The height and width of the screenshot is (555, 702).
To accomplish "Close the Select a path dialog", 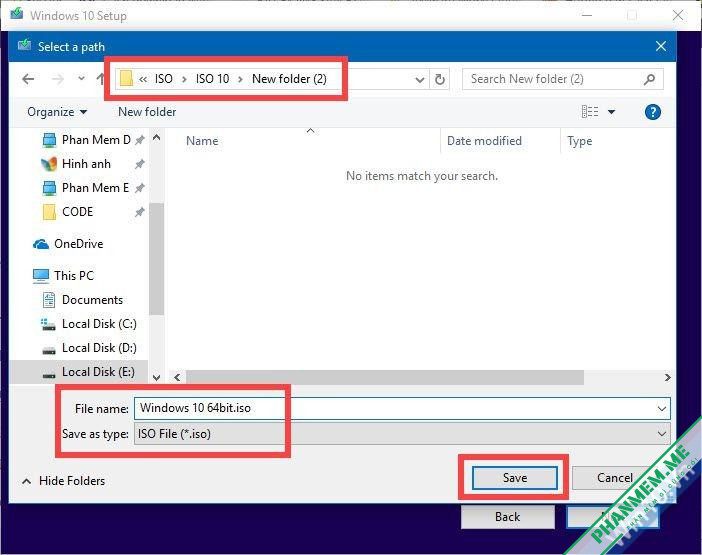I will [661, 46].
